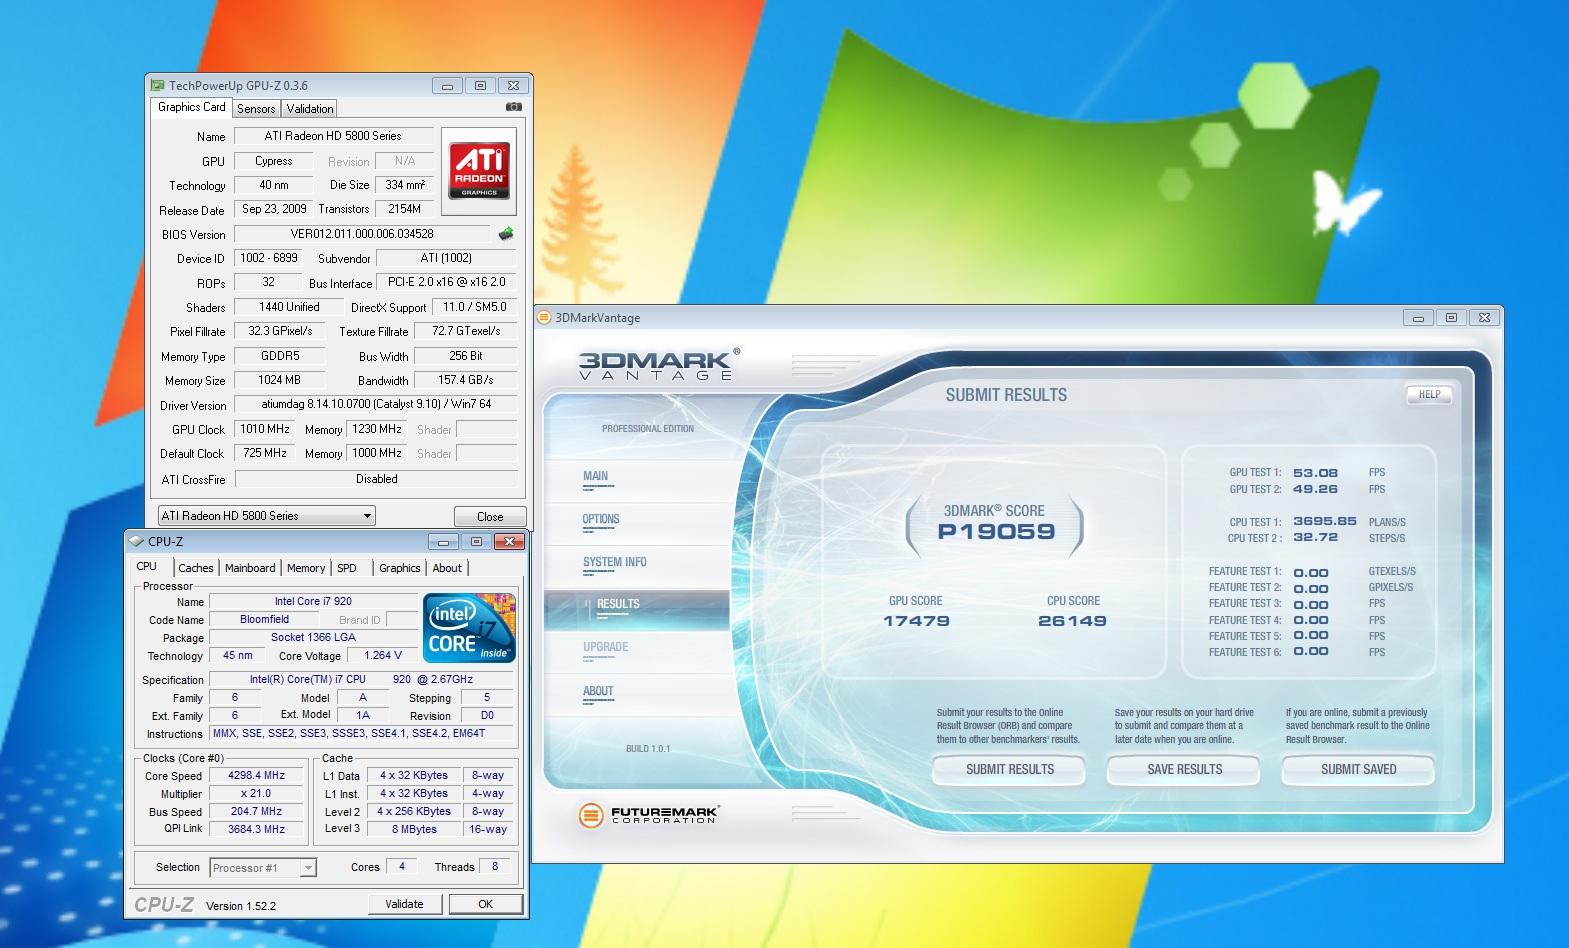
Task: Click the Intel Core i7 920 name field
Action: pyautogui.click(x=313, y=601)
